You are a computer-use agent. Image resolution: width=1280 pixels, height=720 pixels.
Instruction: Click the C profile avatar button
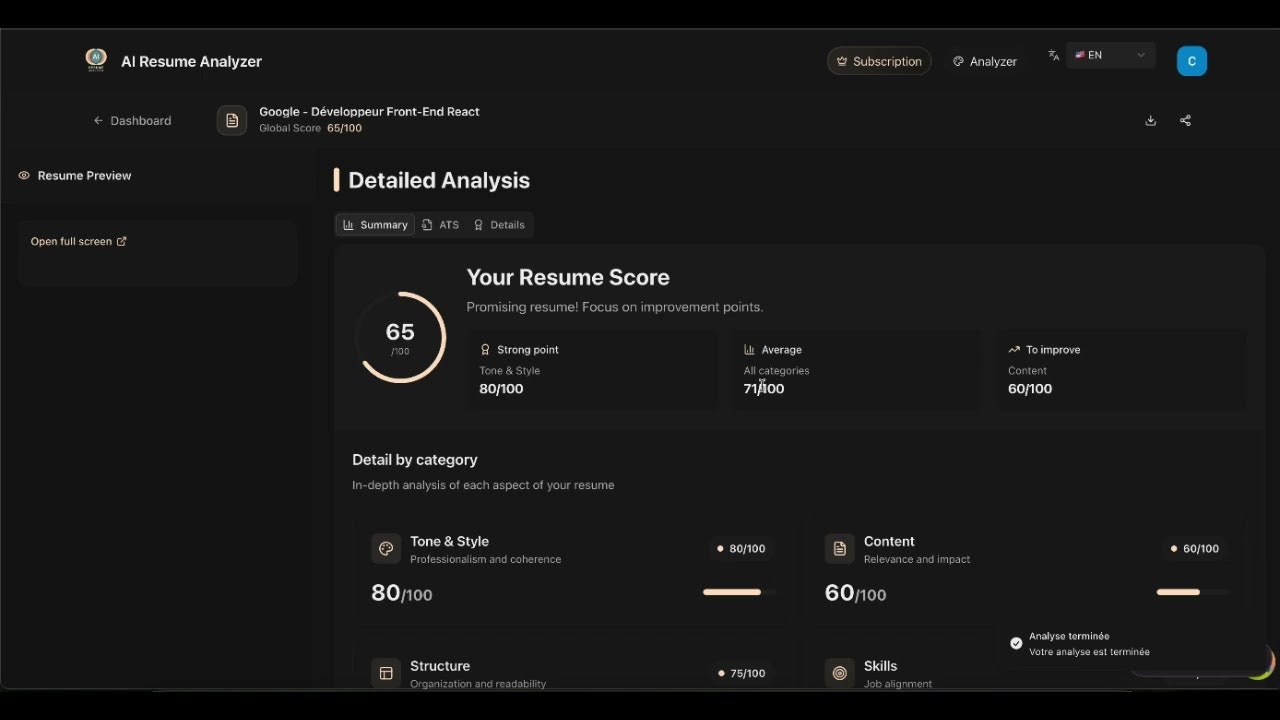[x=1192, y=61]
